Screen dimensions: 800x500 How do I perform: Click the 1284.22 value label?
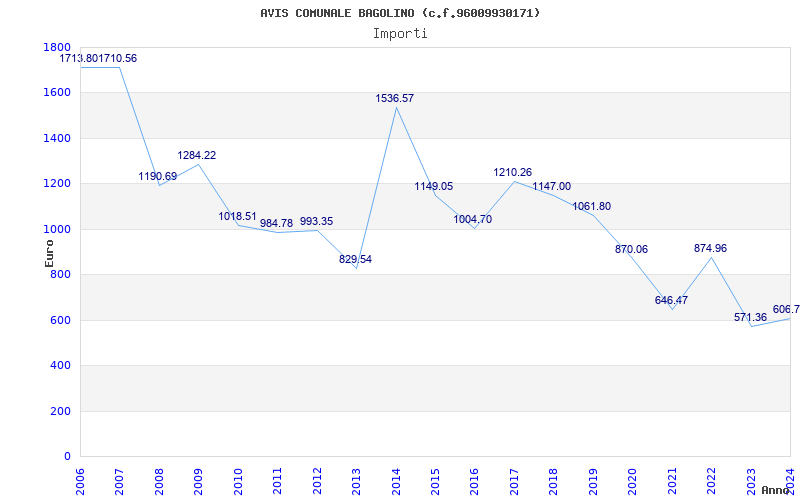coord(197,155)
